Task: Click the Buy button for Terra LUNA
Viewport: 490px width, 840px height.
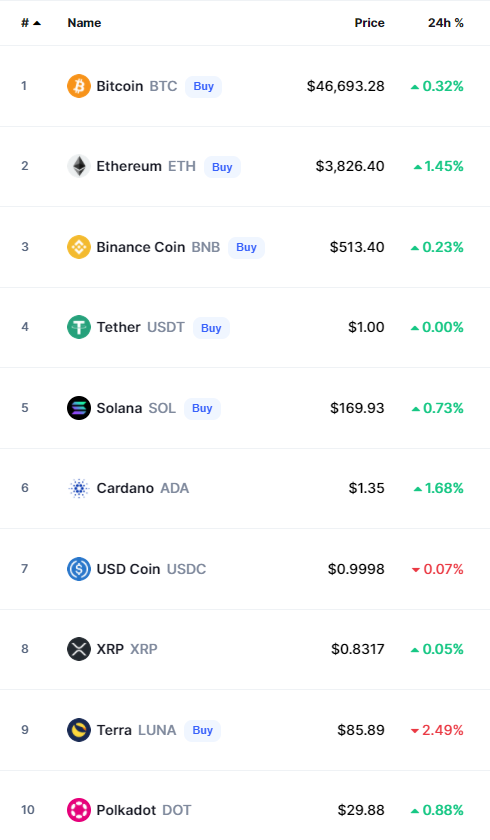Action: 202,731
